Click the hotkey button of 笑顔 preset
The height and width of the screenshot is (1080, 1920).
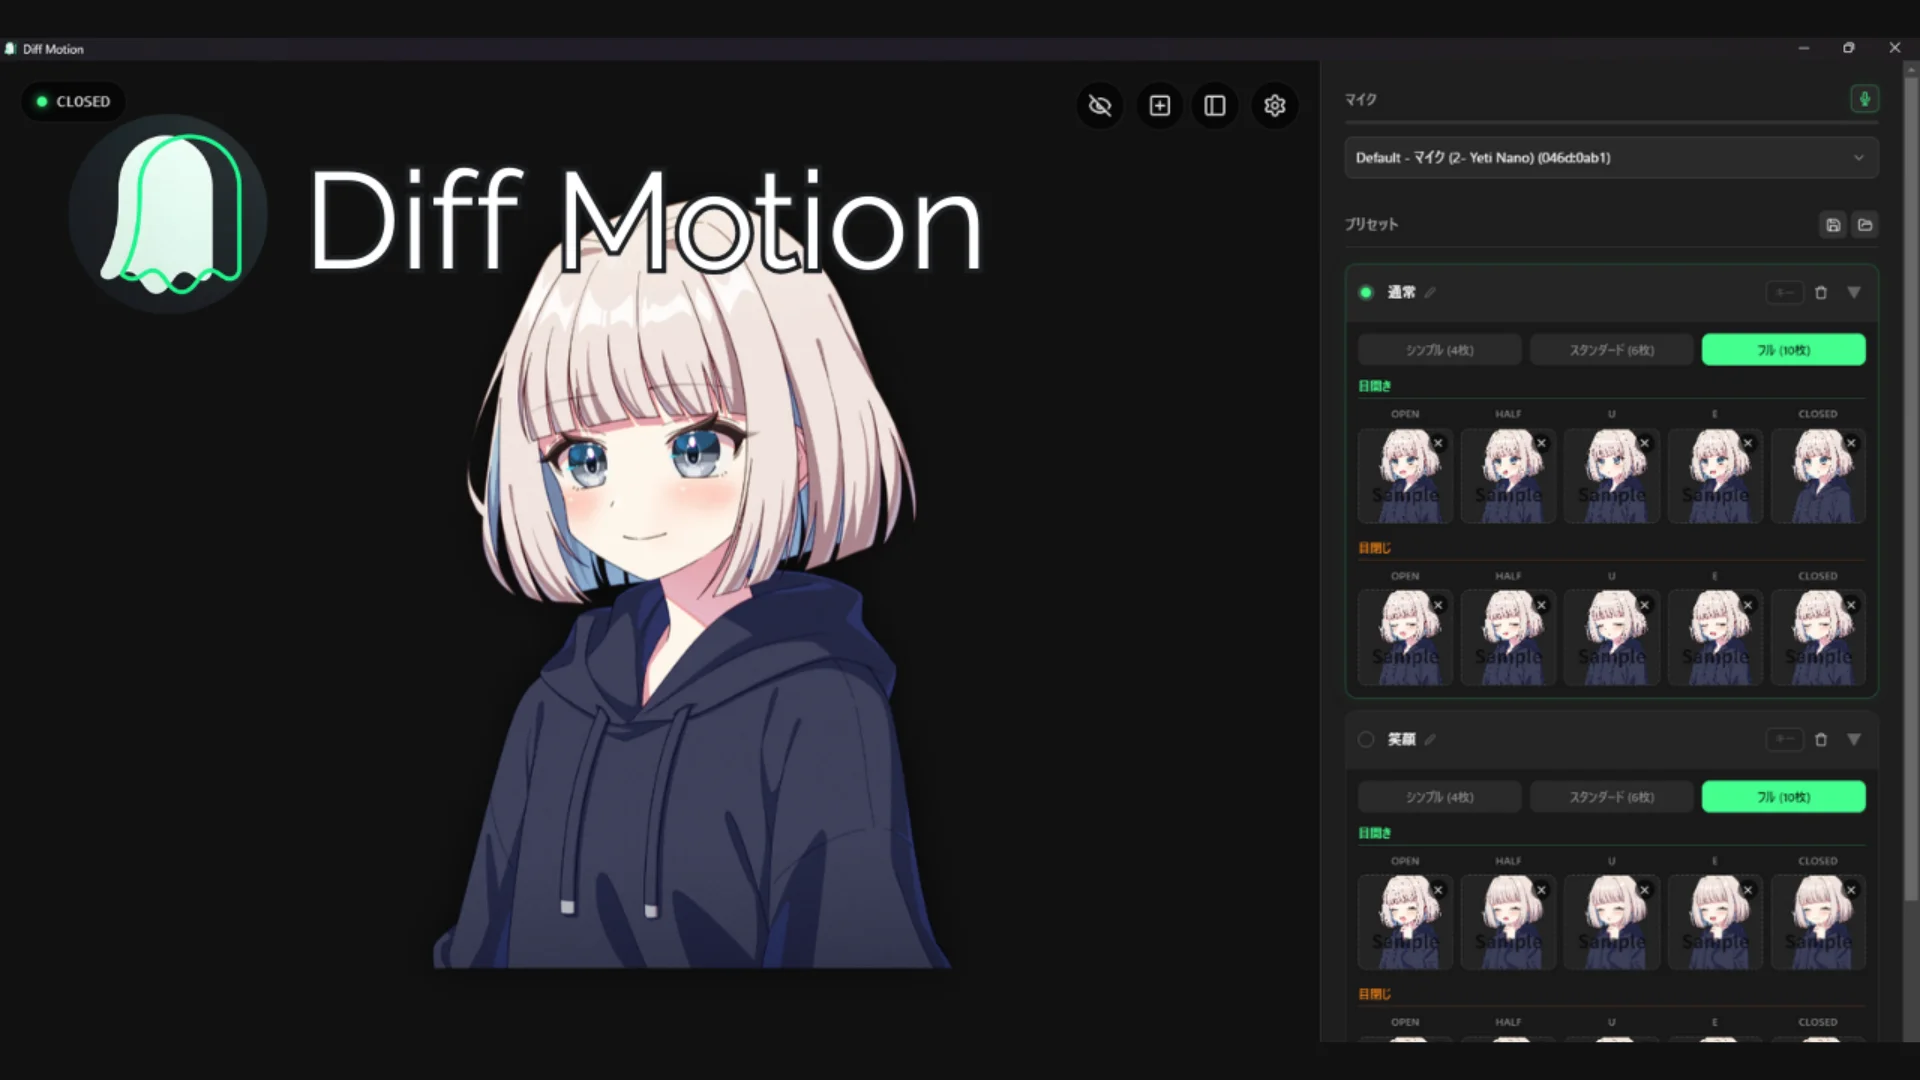tap(1785, 740)
